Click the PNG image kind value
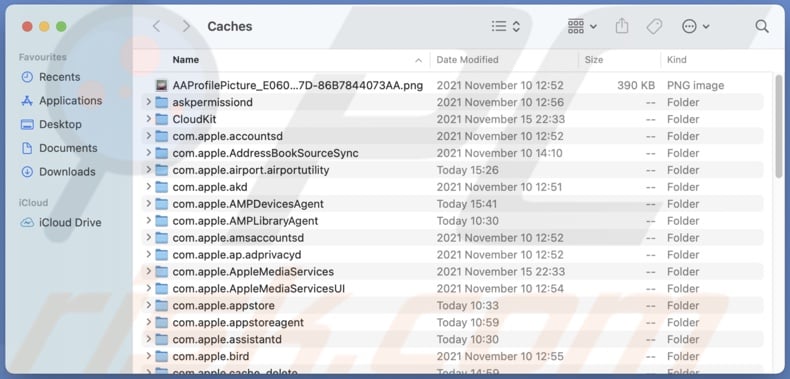 pyautogui.click(x=695, y=86)
